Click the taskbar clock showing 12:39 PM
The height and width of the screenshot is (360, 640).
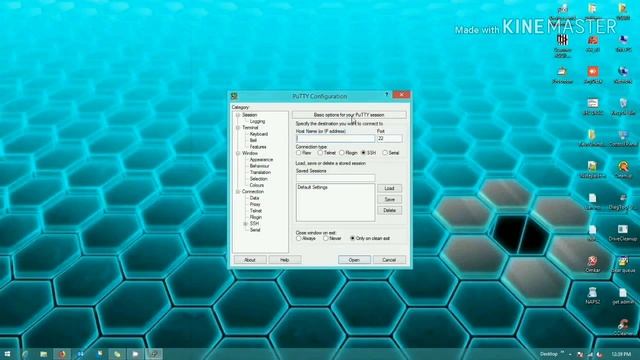click(x=621, y=354)
